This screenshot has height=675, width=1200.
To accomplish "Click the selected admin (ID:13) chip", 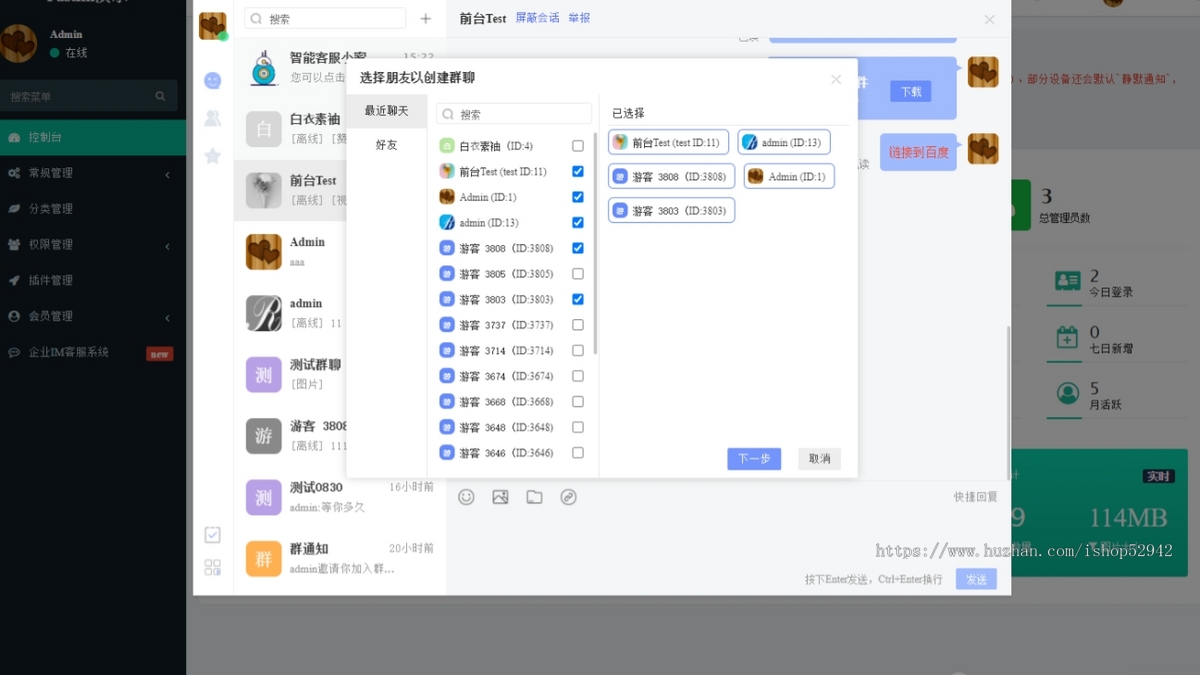I will [x=784, y=142].
